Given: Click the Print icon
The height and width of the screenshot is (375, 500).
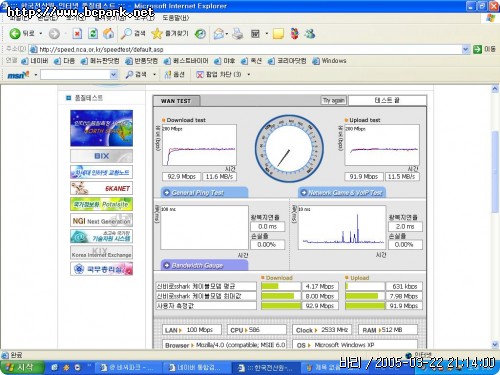Looking at the screenshot, I should click(238, 33).
